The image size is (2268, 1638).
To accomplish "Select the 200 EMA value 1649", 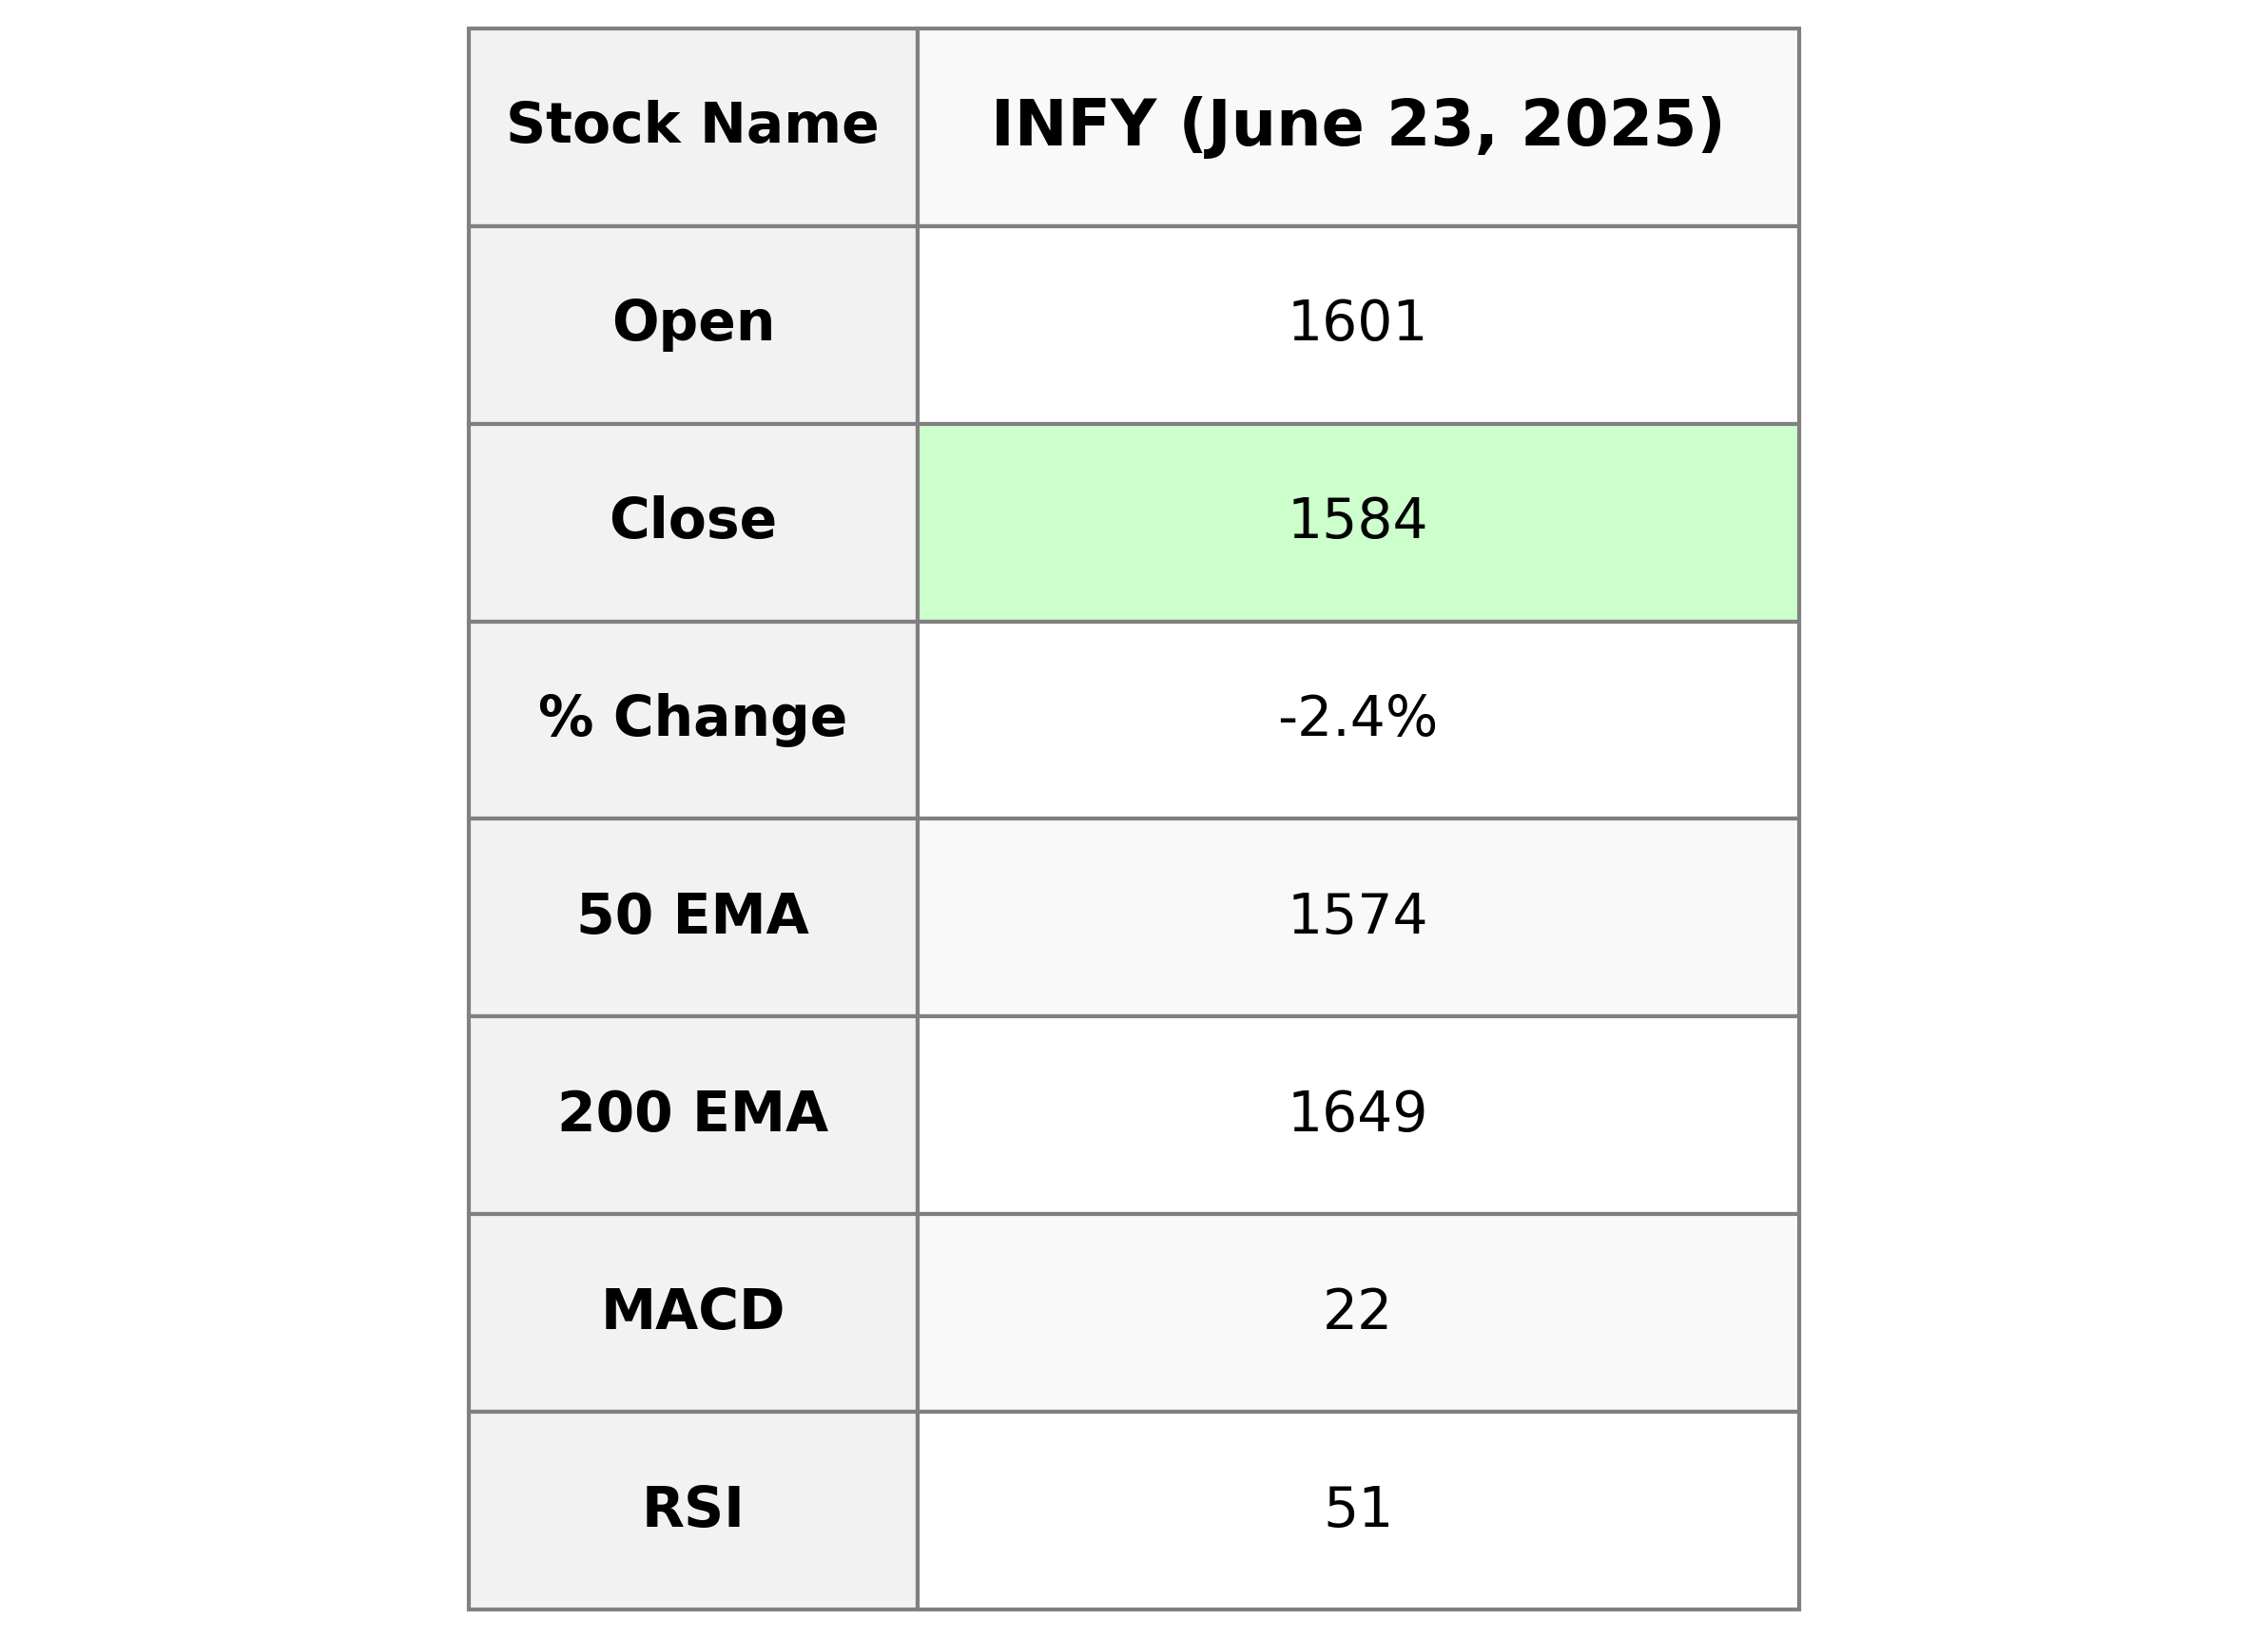I will pos(1358,1115).
